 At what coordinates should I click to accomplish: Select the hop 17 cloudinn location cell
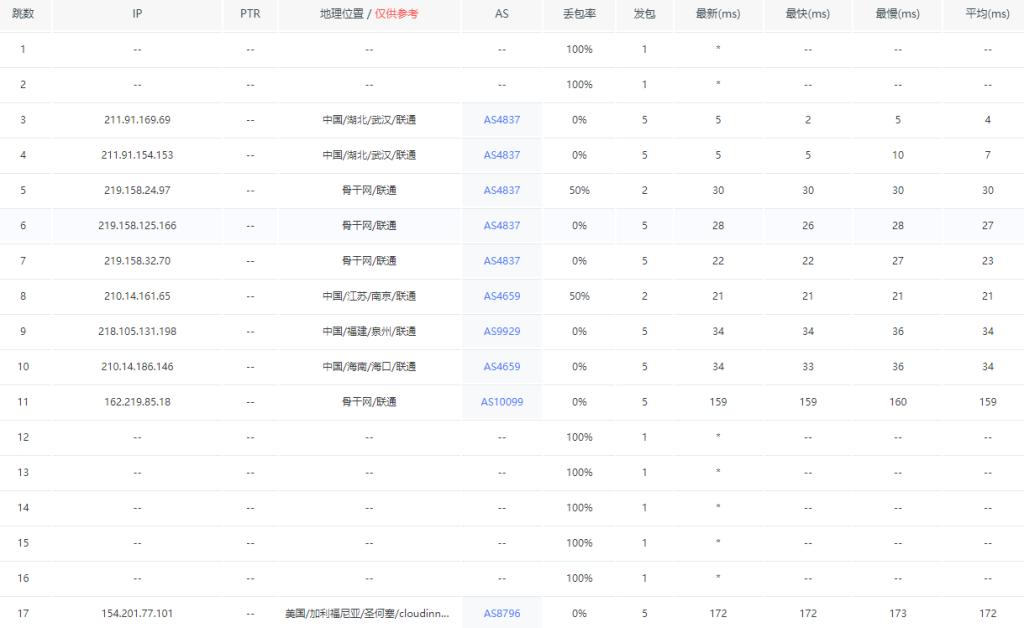click(369, 613)
